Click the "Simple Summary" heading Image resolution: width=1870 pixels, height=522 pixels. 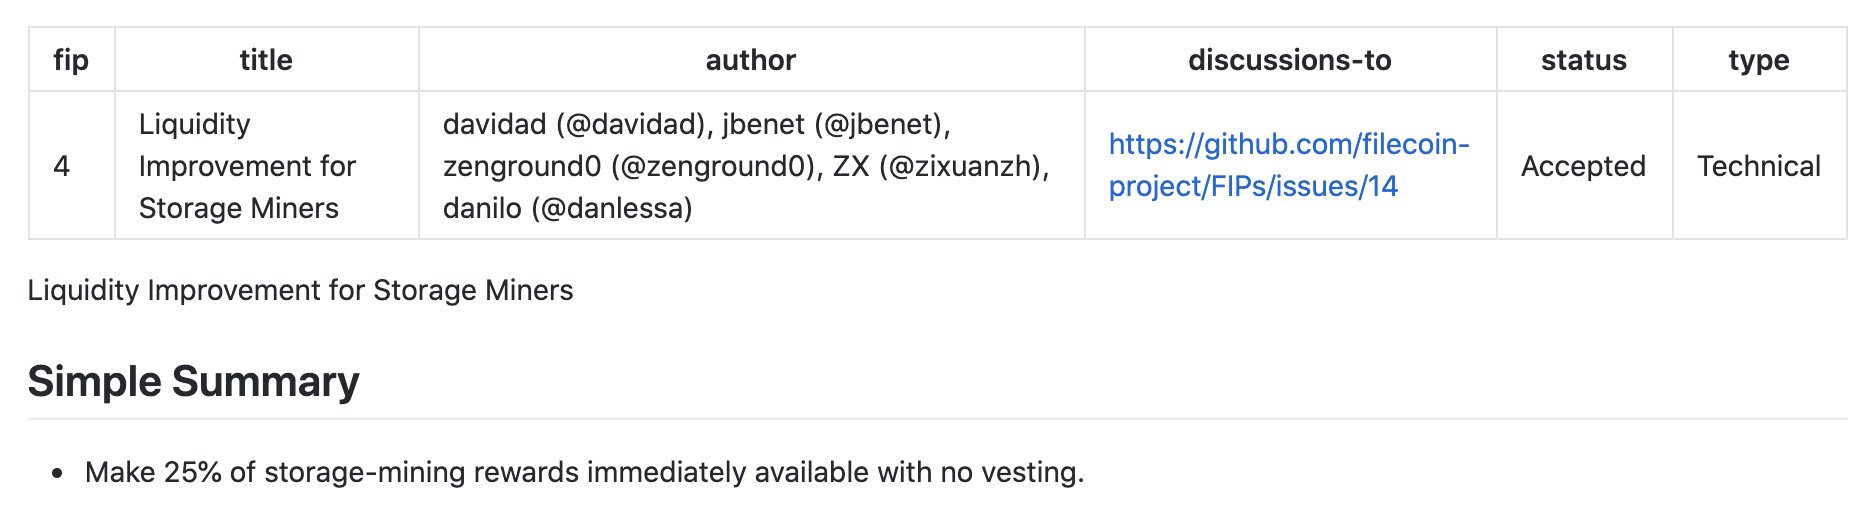(x=193, y=382)
